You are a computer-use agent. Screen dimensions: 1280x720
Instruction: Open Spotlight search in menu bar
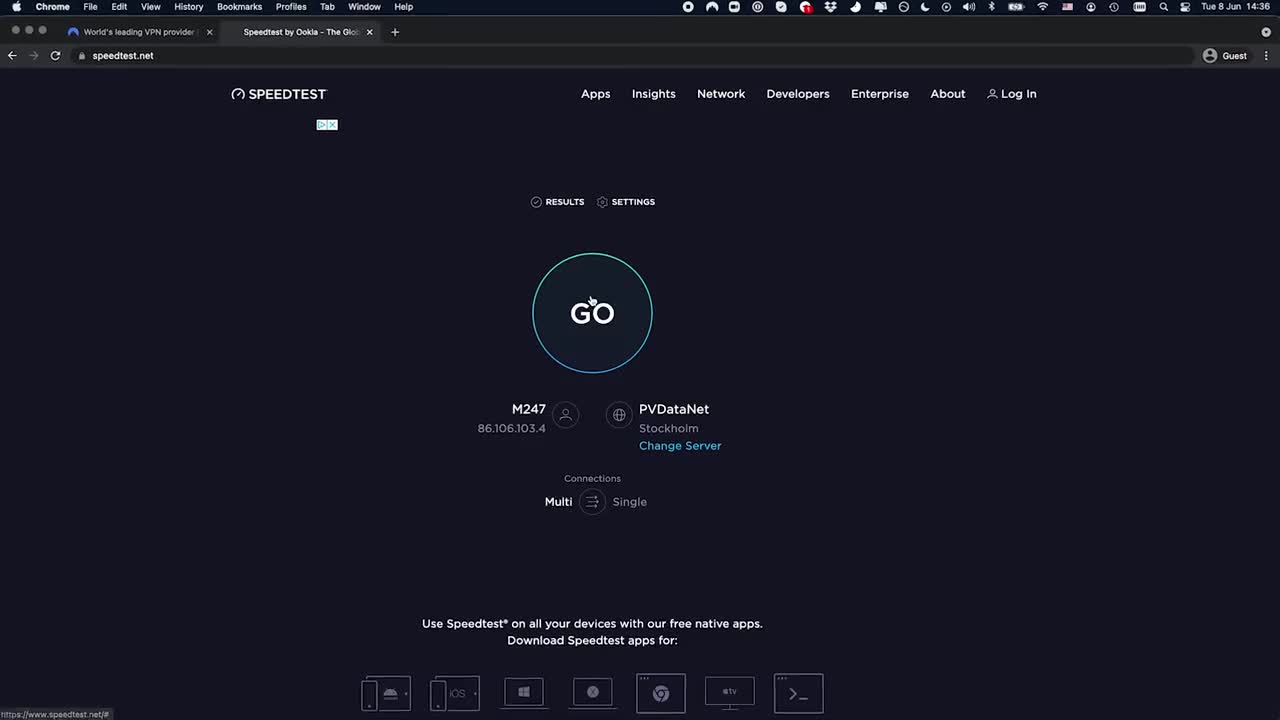(x=1163, y=7)
